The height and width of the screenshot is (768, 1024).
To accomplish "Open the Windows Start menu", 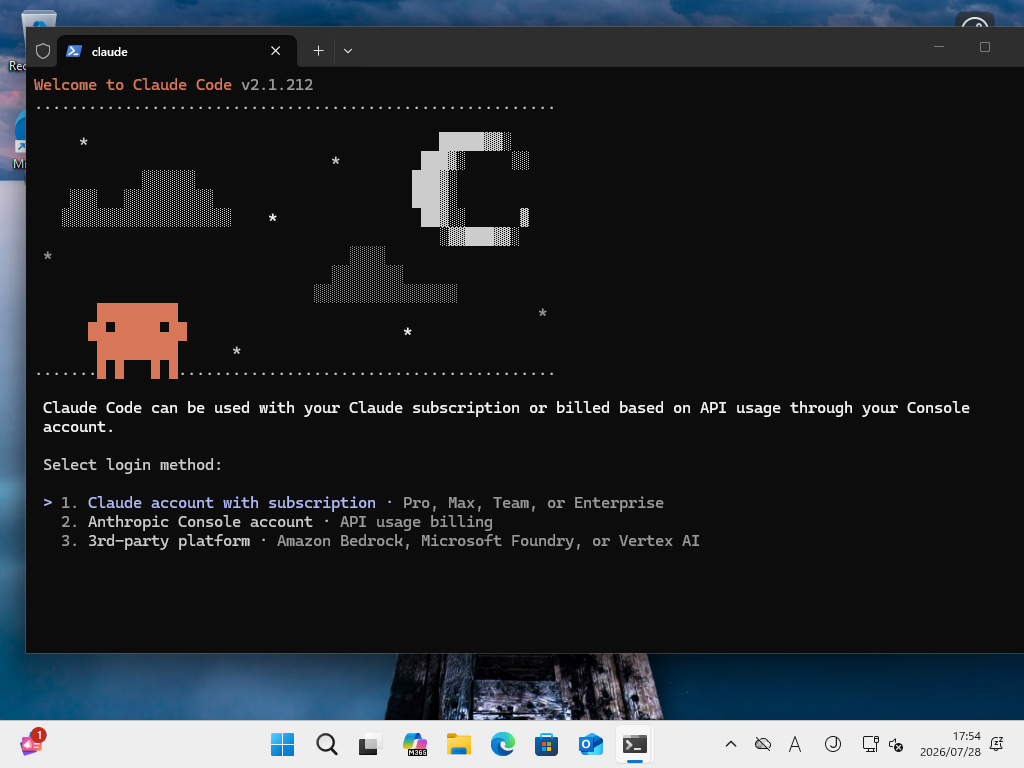I will click(x=283, y=744).
